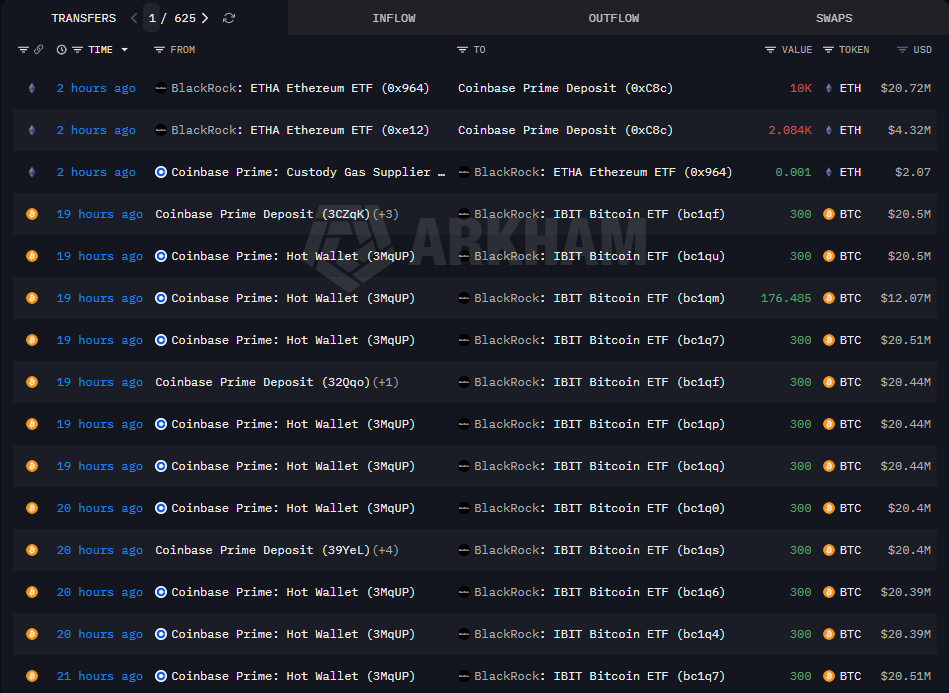The width and height of the screenshot is (949, 693).
Task: Click ETH token icon in 10K row
Action: (829, 88)
